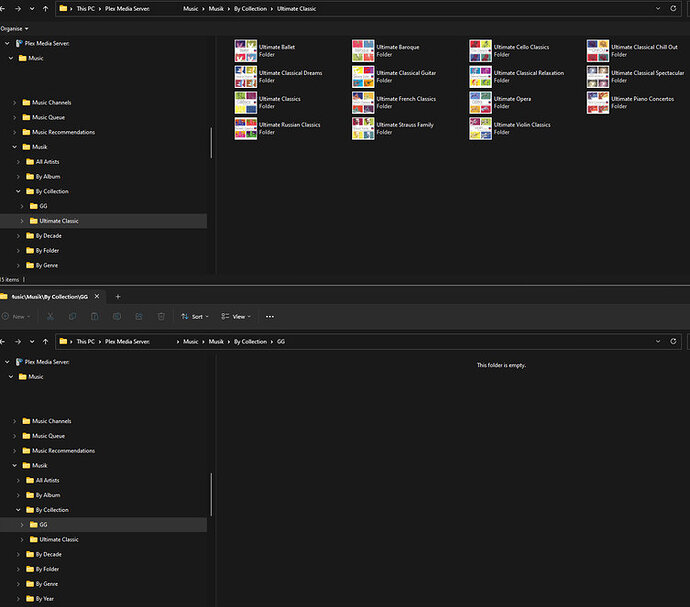Click Ultimate Classic breadcrumb in top window
Screen dimensions: 690x607
point(297,9)
